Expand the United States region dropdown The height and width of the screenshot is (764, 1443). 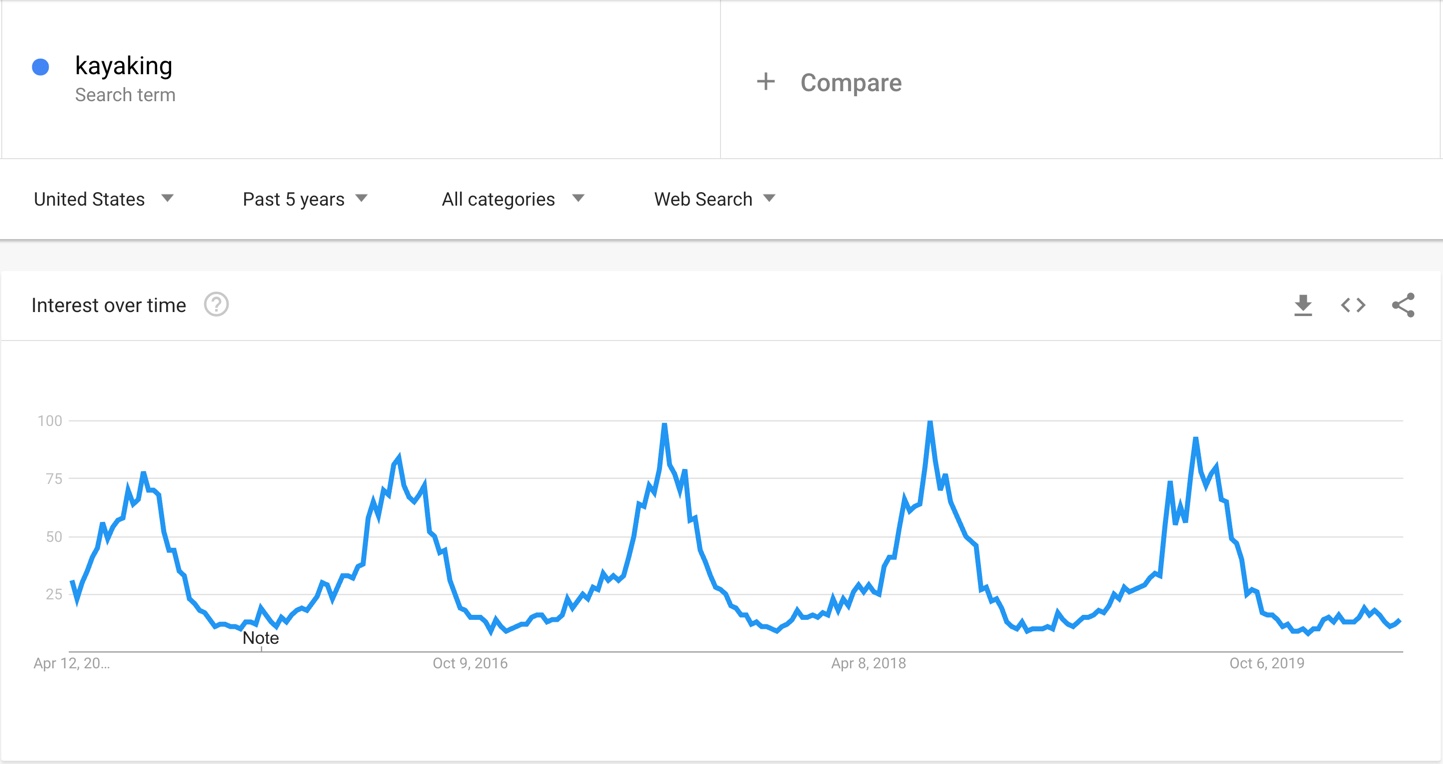tap(104, 199)
